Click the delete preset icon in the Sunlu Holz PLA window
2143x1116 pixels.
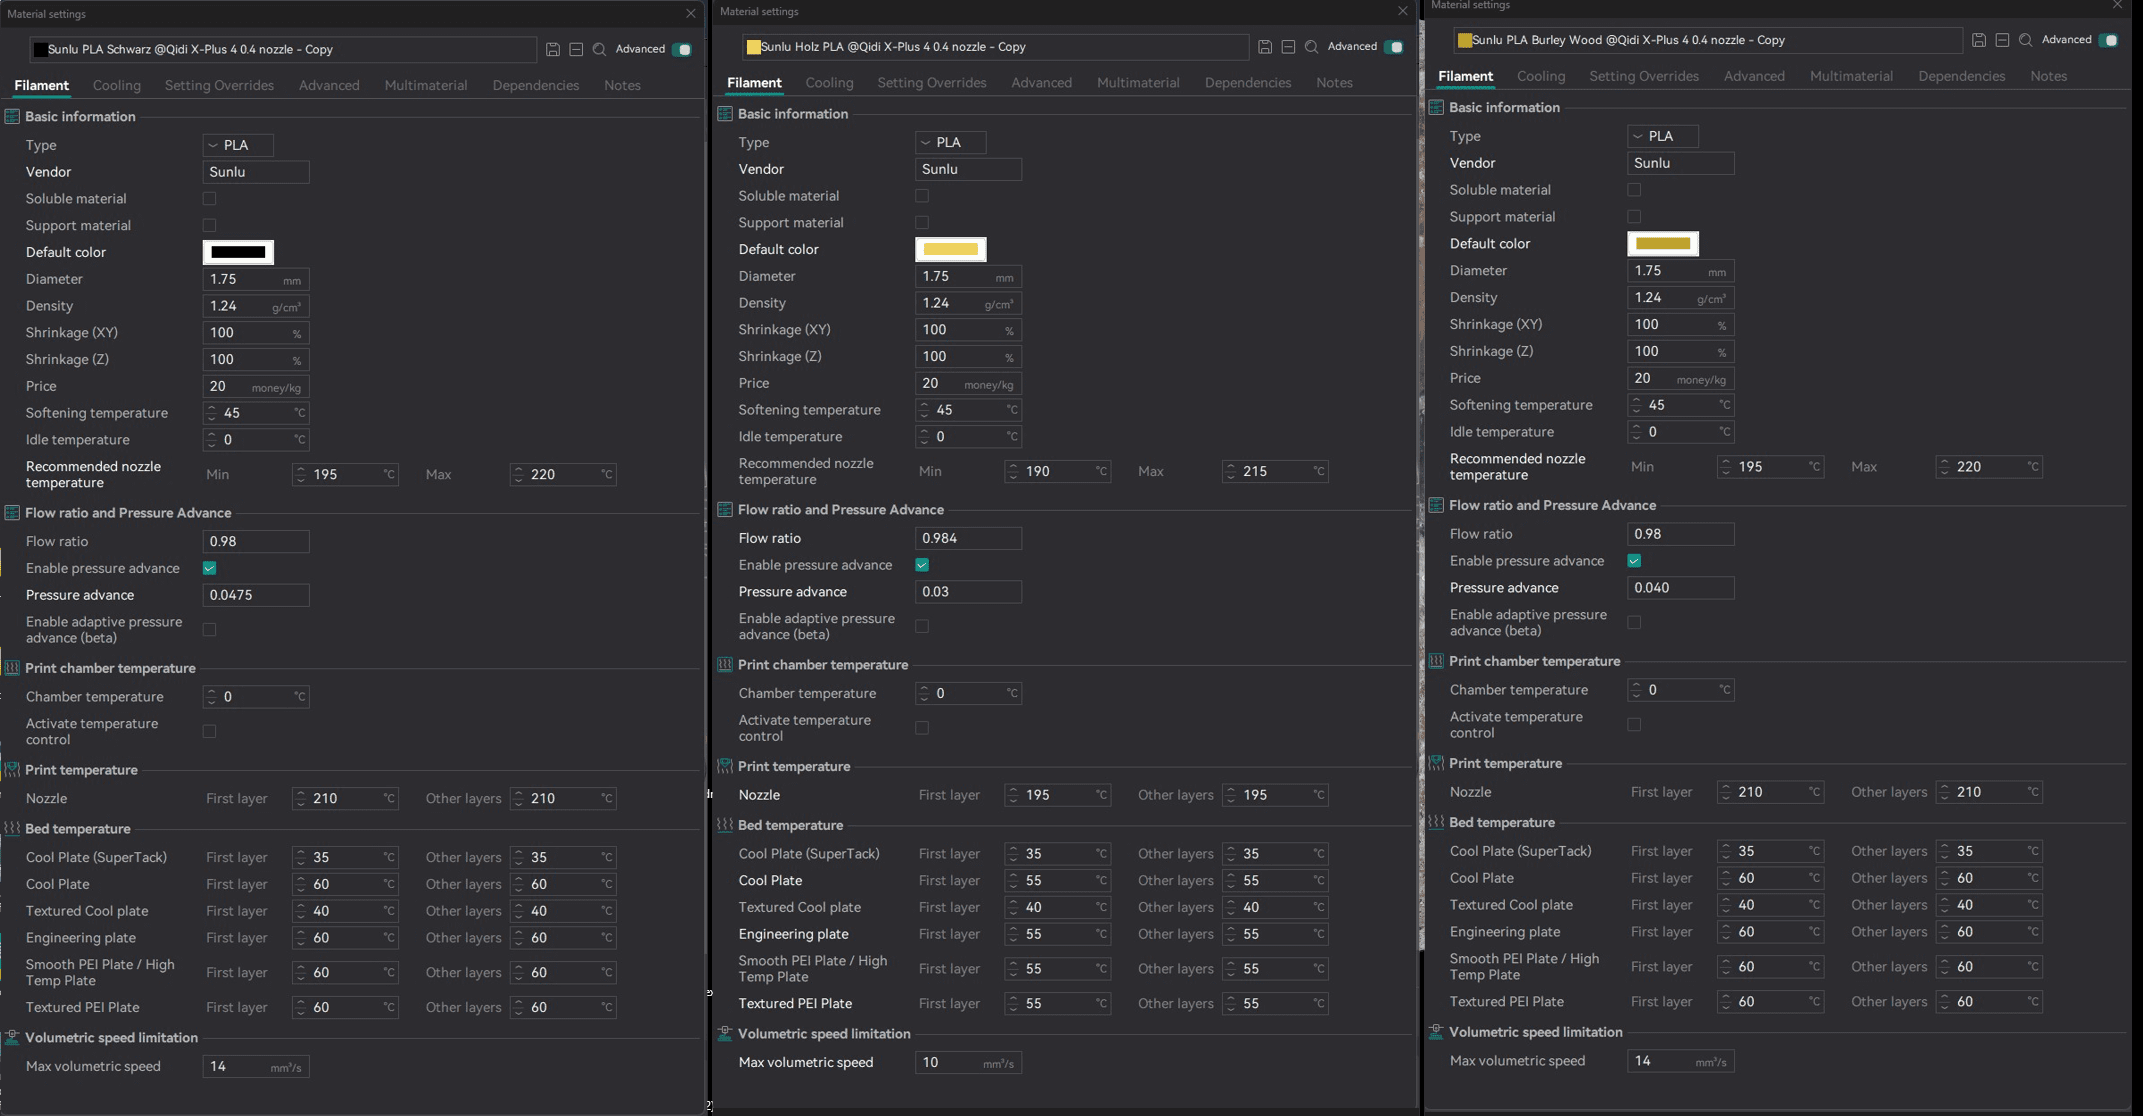coord(1288,47)
